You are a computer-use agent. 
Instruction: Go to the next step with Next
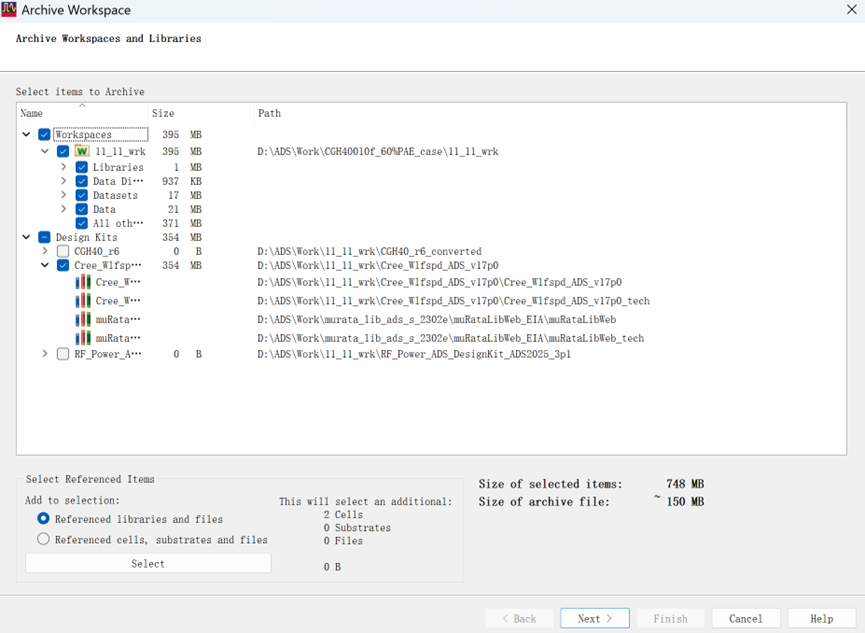tap(595, 619)
